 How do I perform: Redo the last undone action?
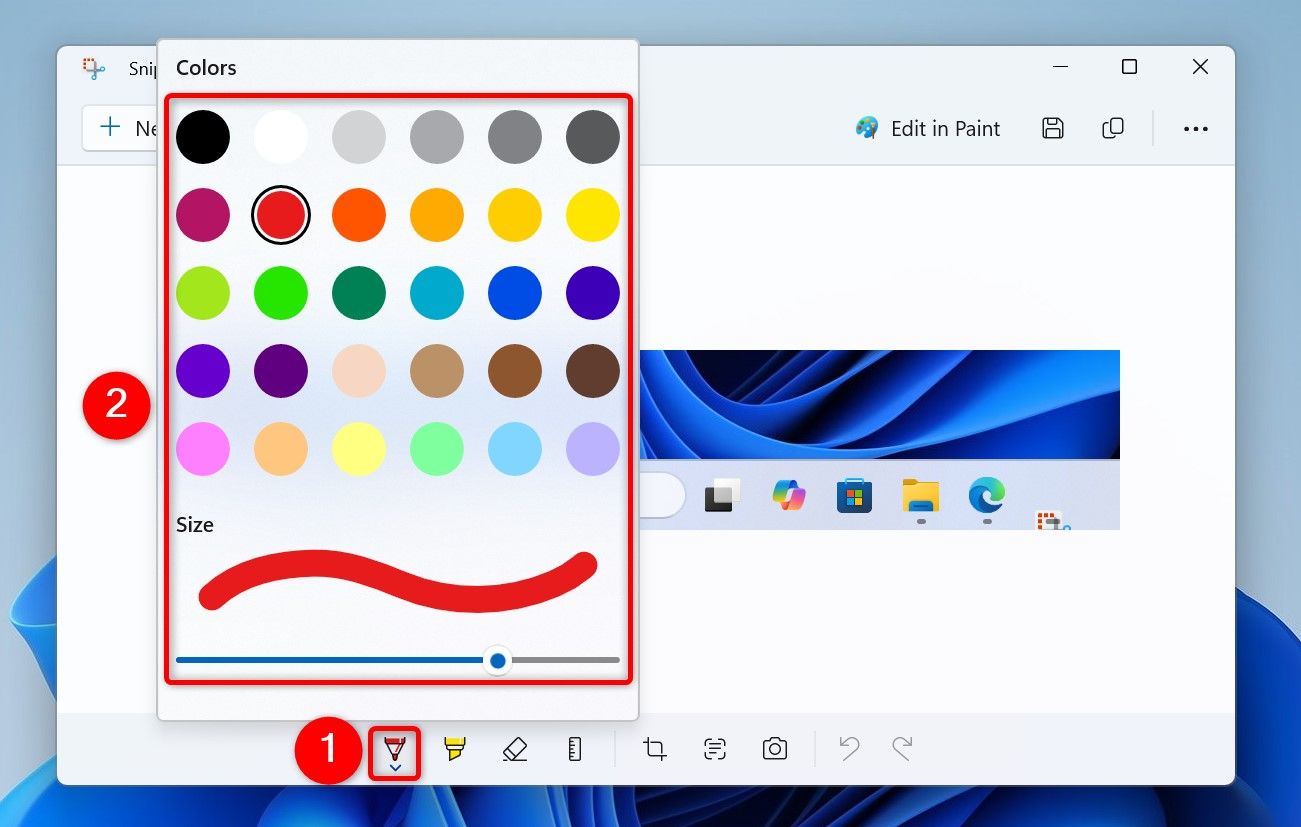tap(898, 748)
